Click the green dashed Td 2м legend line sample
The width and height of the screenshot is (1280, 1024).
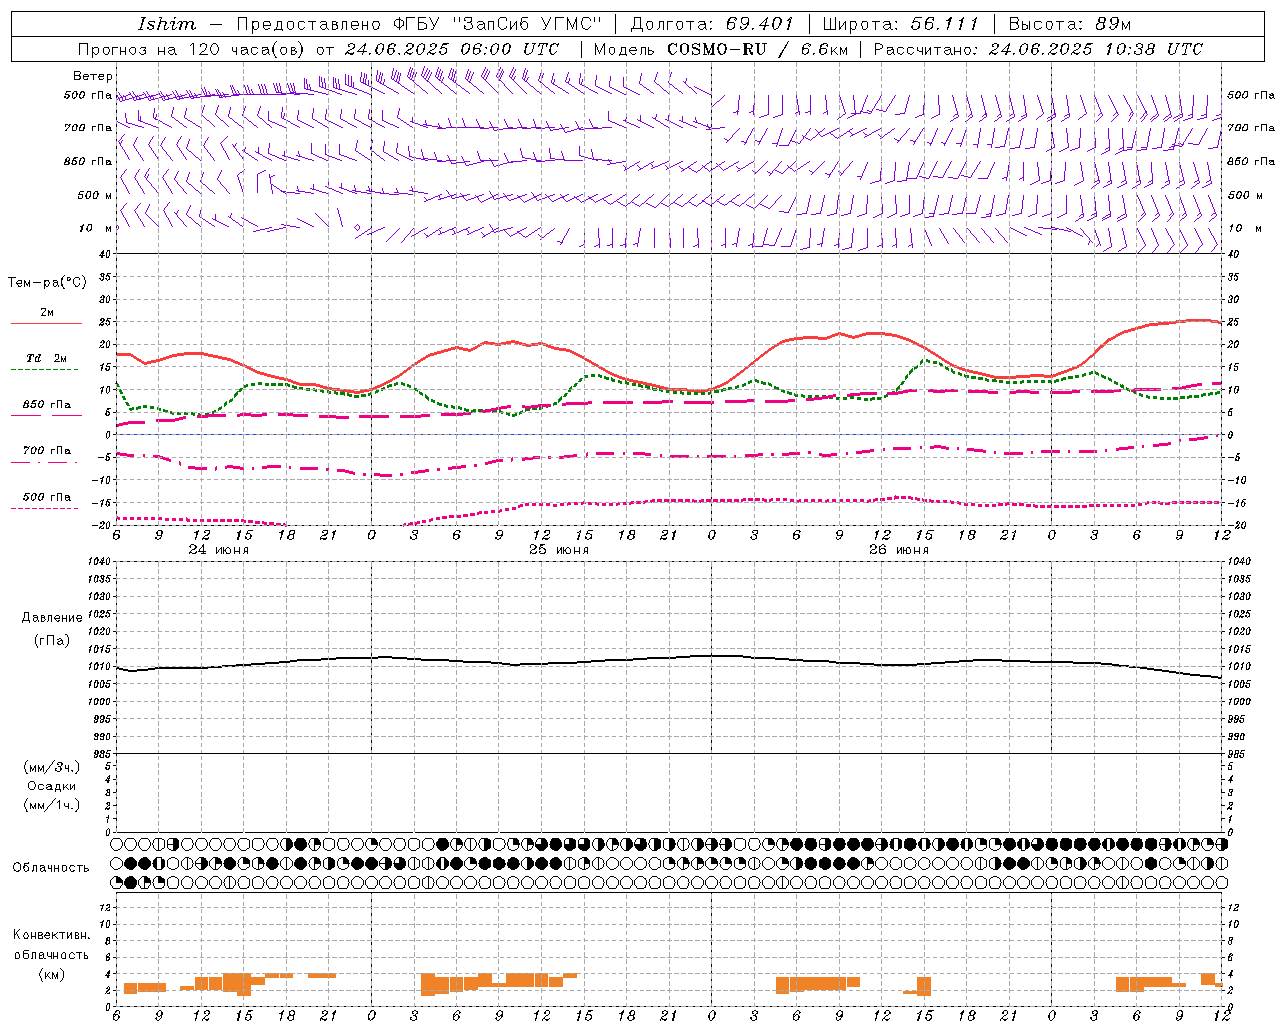[x=44, y=369]
